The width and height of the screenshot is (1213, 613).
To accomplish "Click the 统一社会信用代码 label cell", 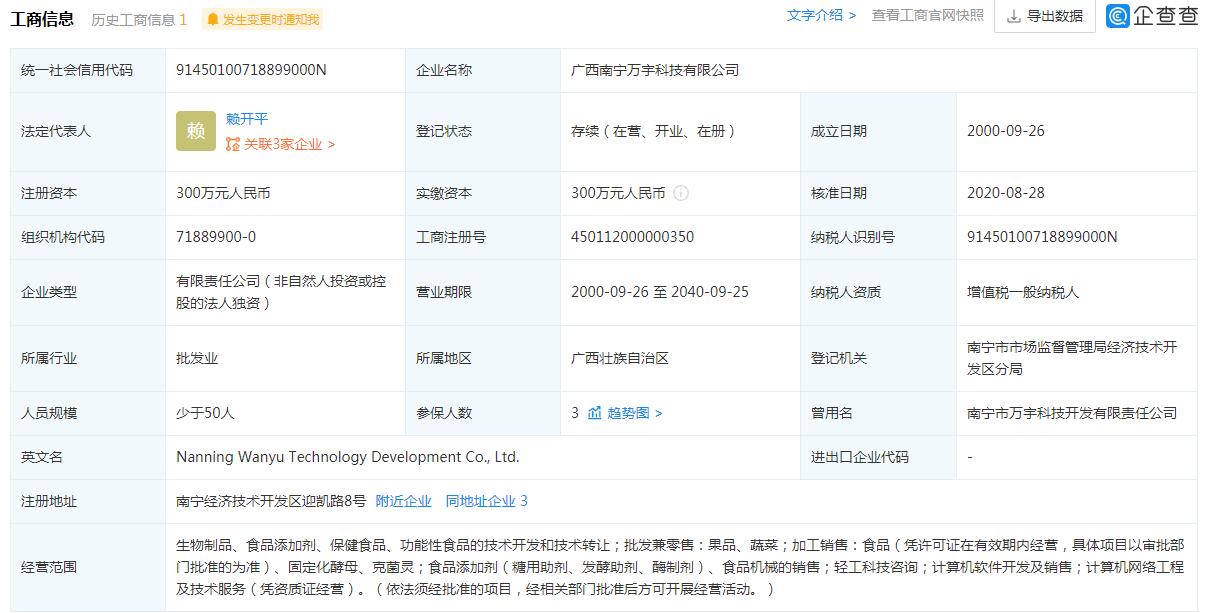I will pos(88,70).
